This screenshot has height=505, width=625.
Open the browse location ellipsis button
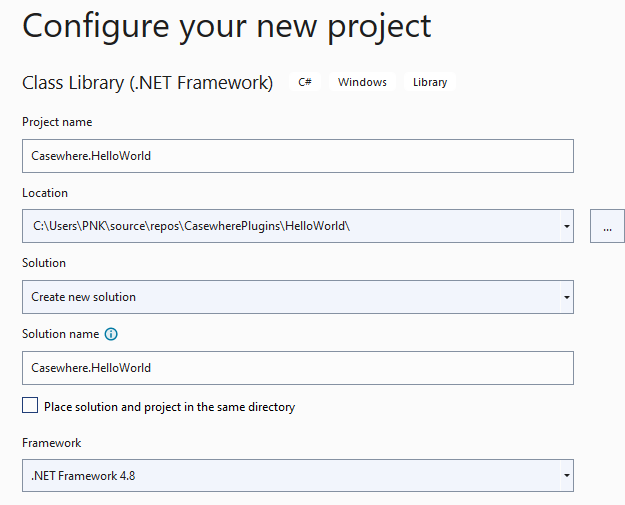(x=607, y=226)
